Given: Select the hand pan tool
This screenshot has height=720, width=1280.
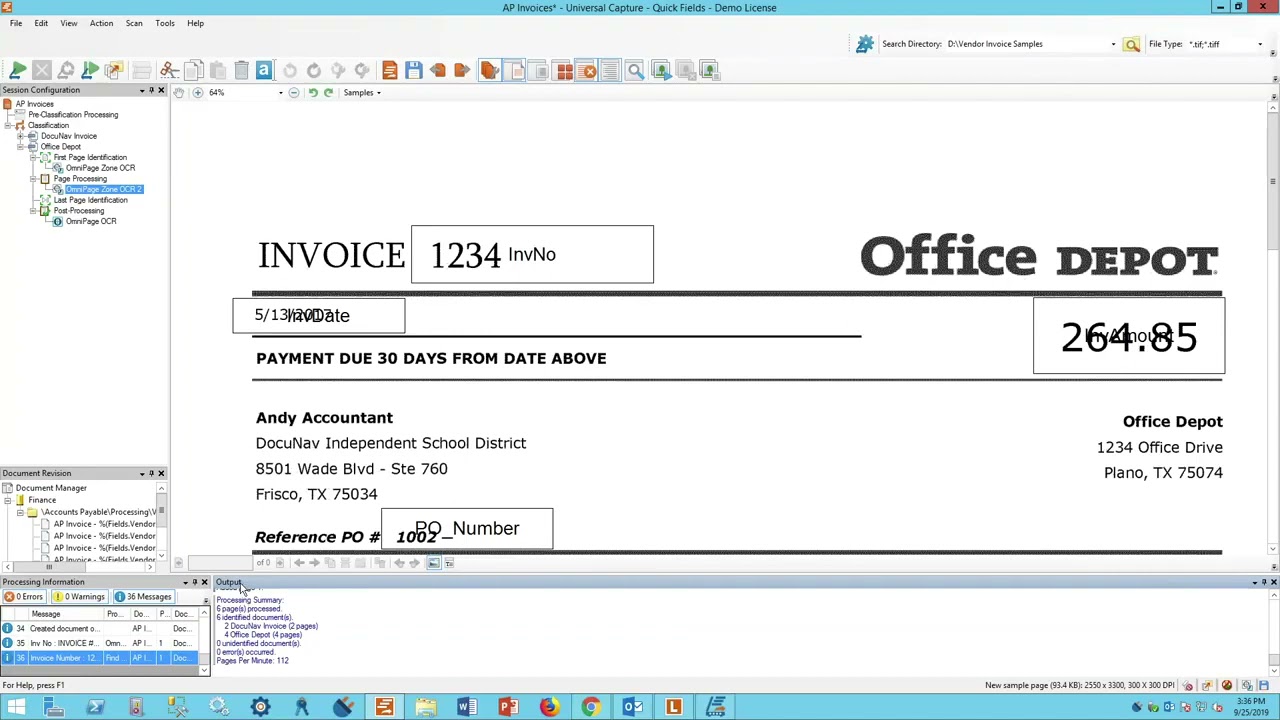Looking at the screenshot, I should point(179,92).
